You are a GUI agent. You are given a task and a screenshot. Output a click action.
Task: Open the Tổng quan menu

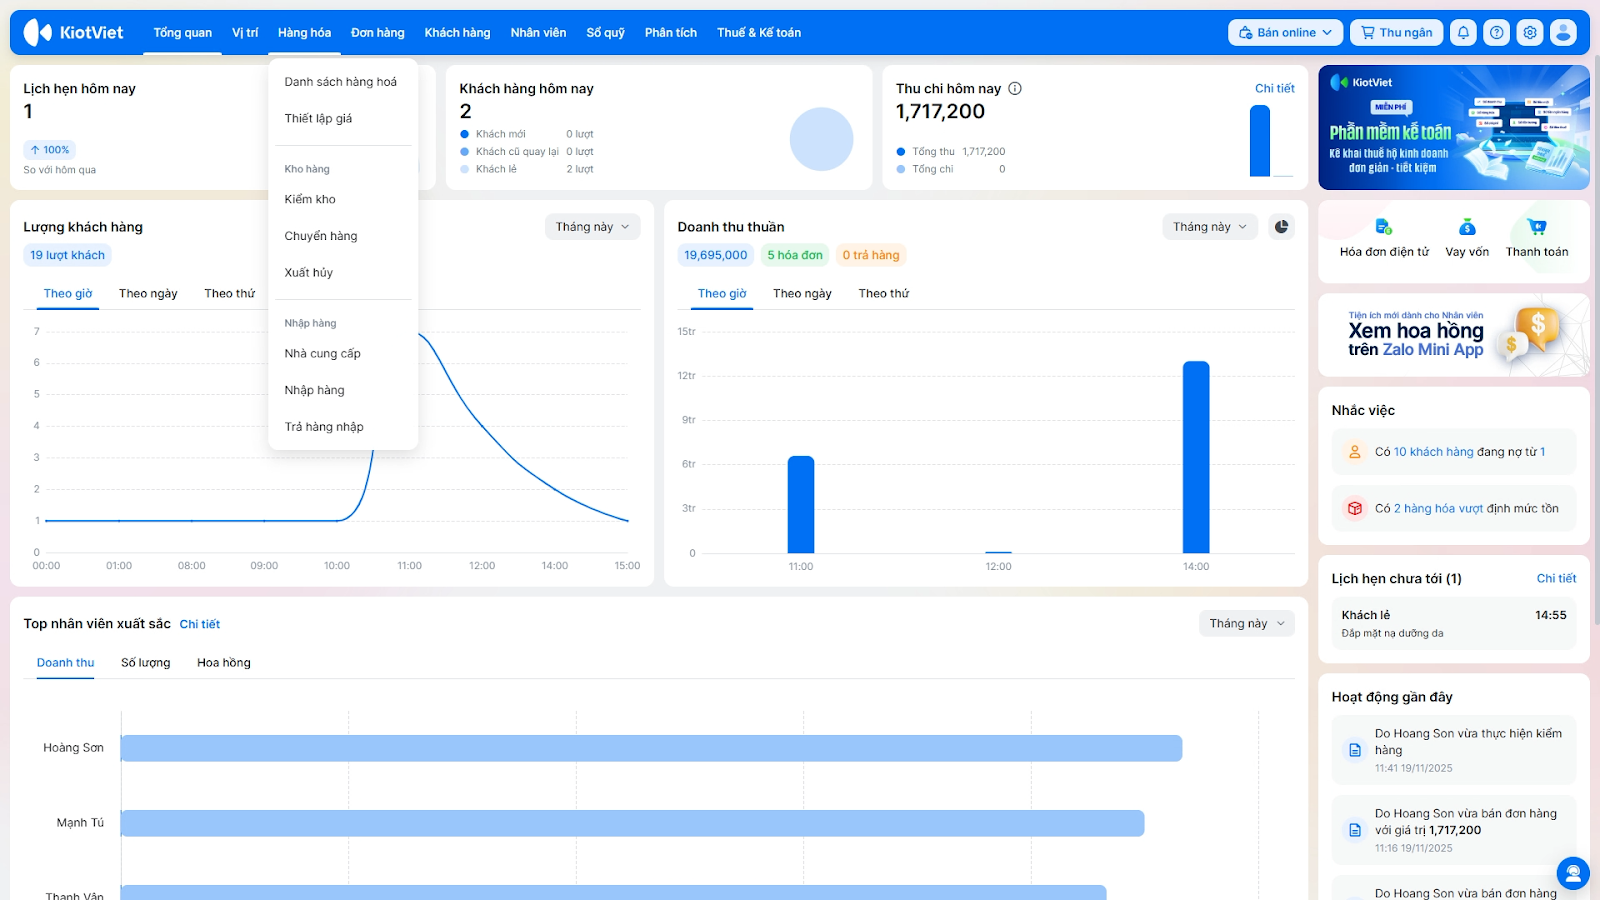182,33
